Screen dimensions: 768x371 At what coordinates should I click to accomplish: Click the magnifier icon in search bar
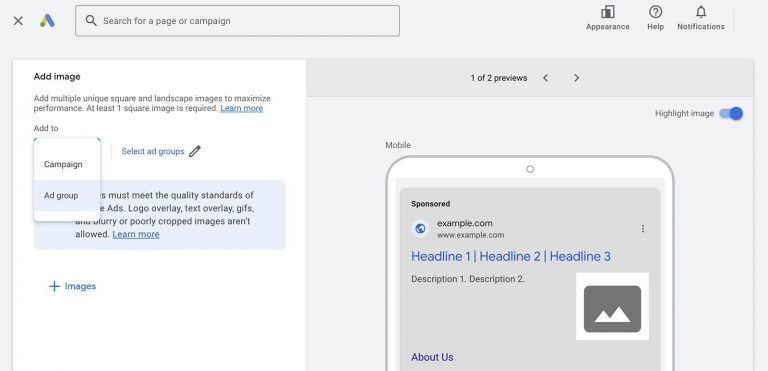(x=91, y=21)
